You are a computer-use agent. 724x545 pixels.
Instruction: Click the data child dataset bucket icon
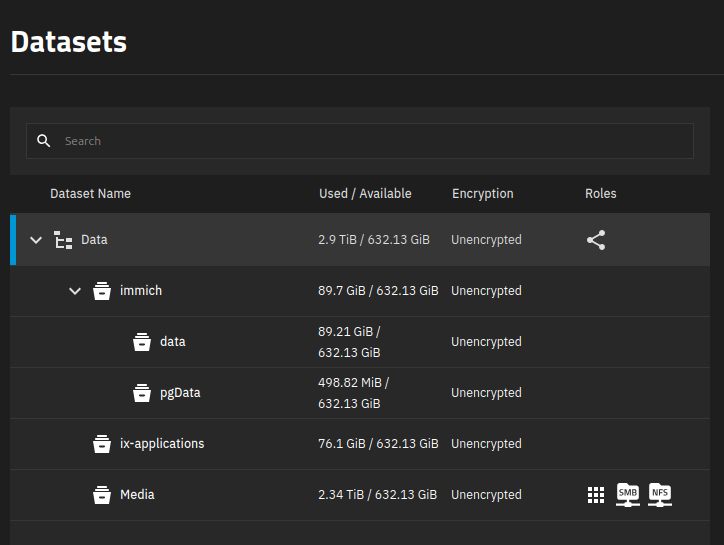tap(142, 342)
